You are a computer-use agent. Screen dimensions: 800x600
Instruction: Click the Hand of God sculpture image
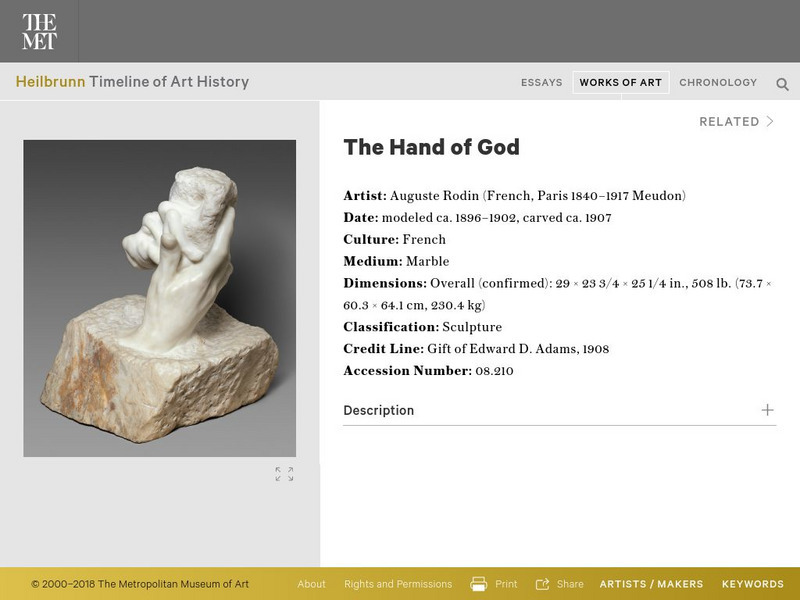click(x=160, y=298)
